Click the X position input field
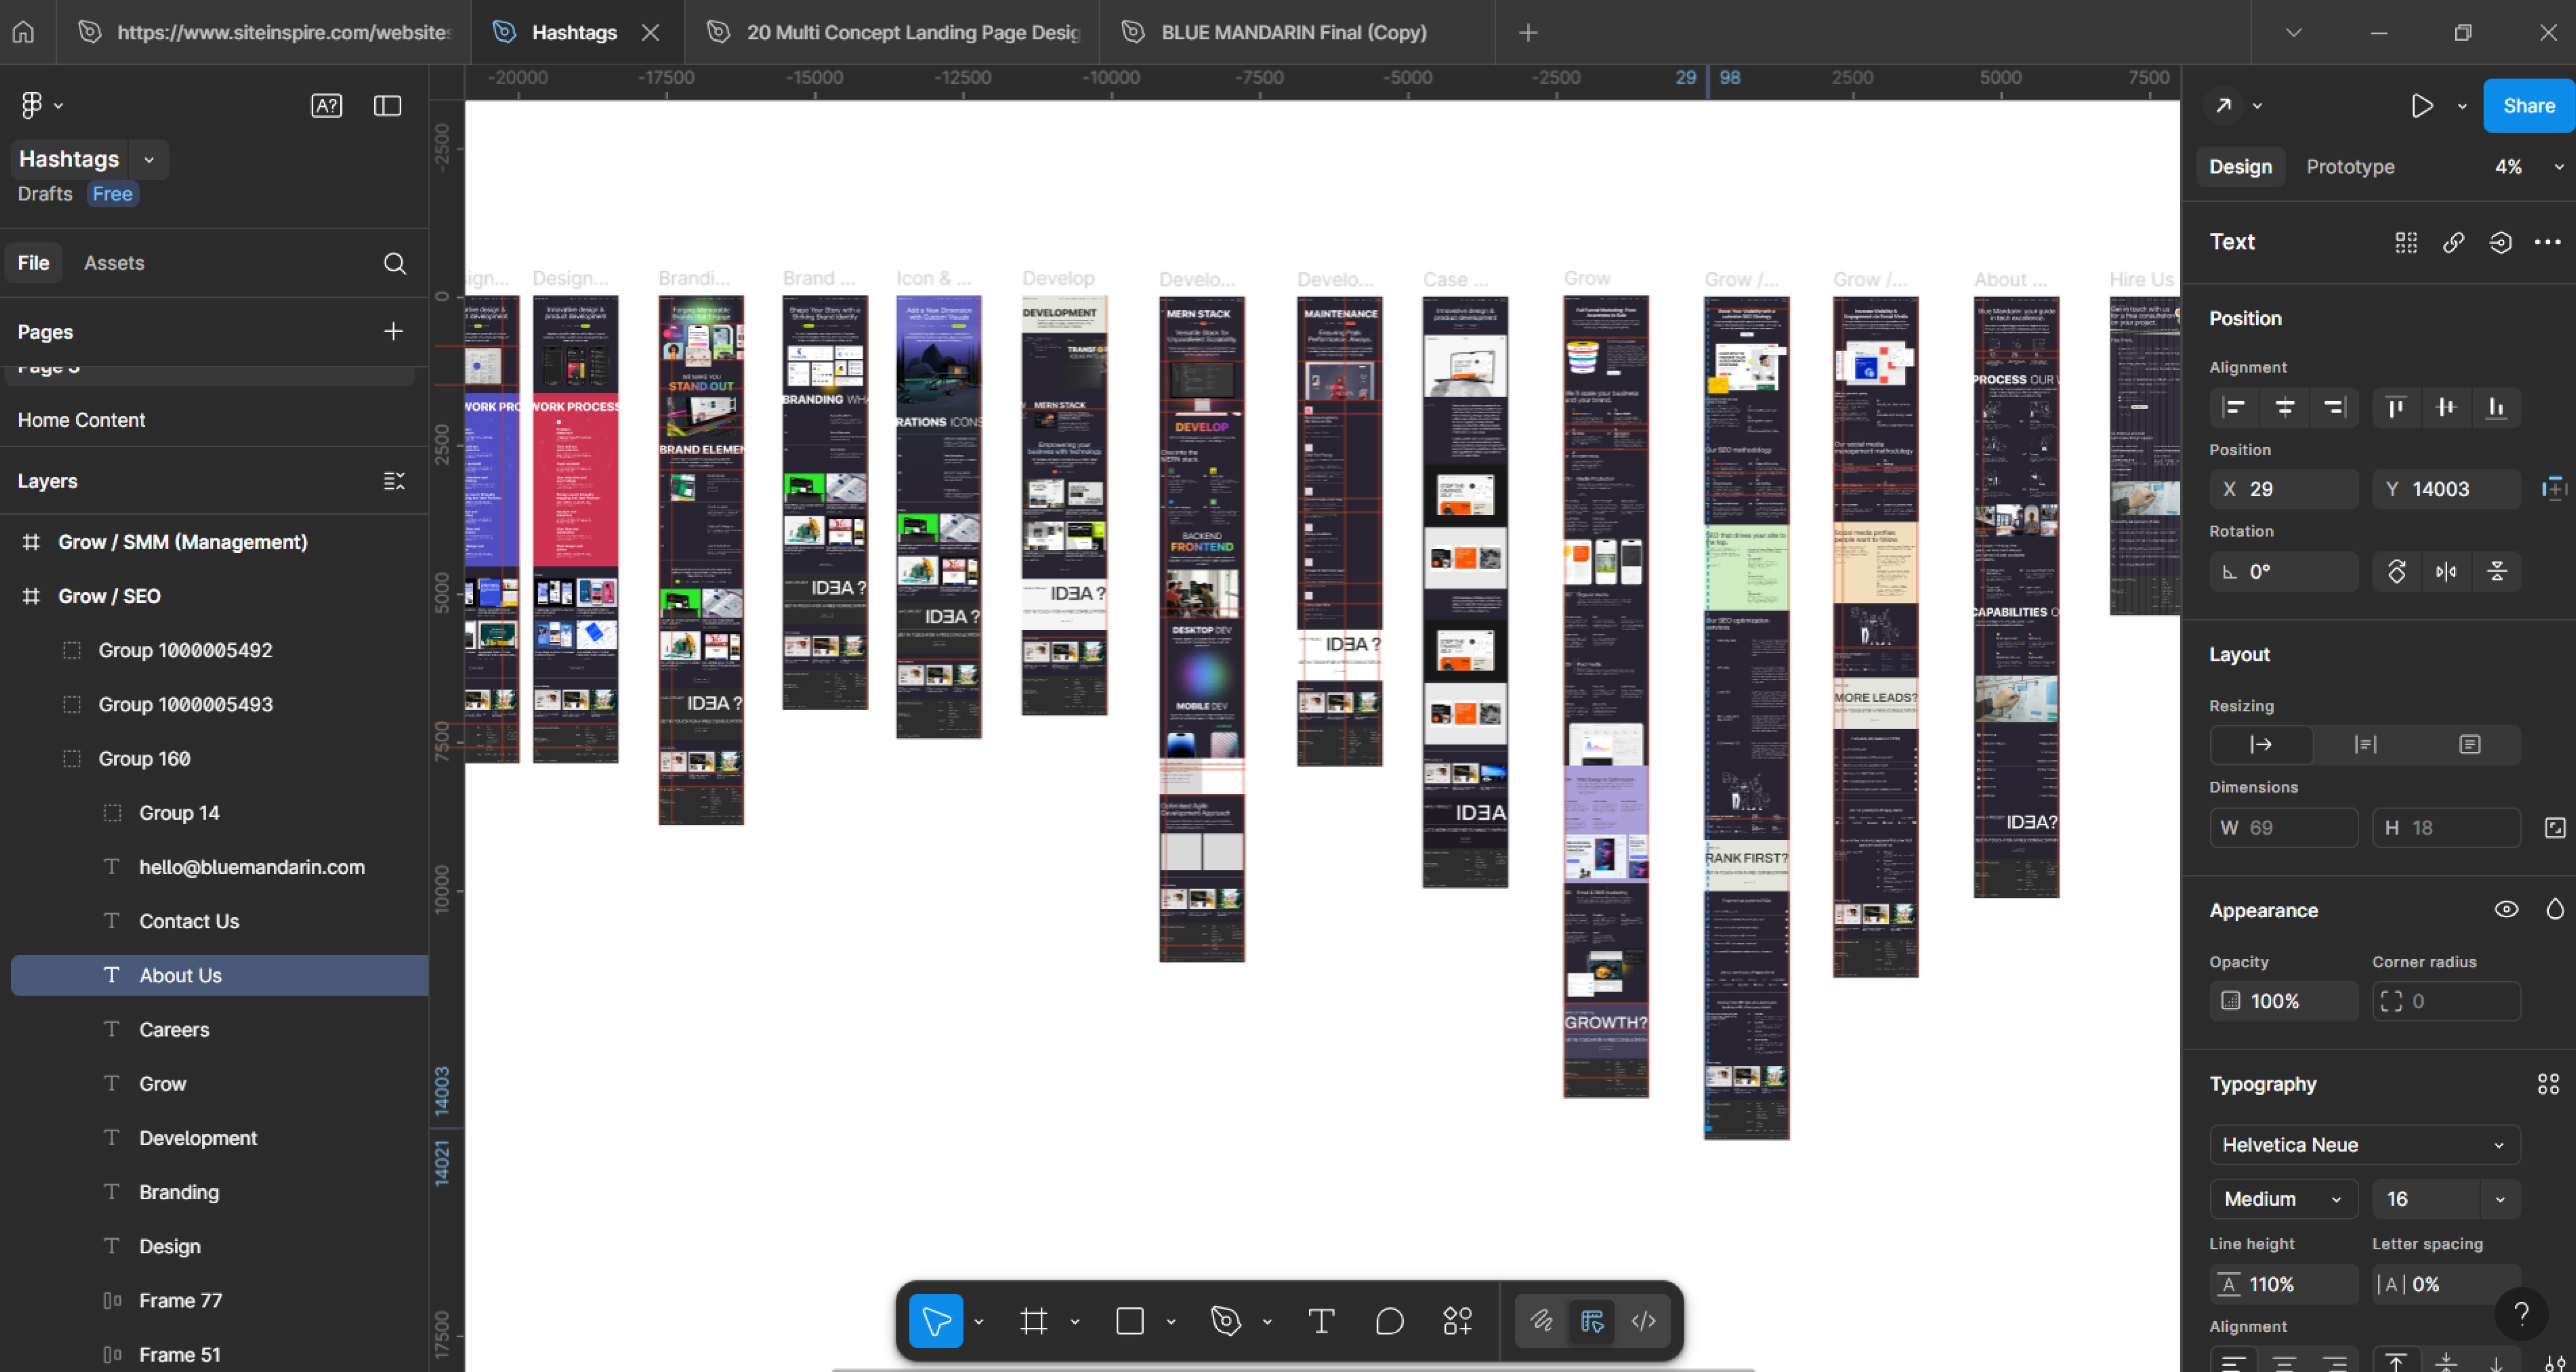 pos(2283,489)
